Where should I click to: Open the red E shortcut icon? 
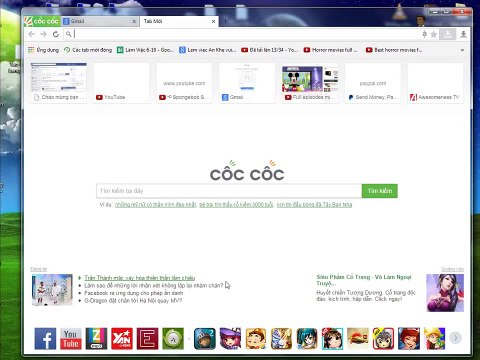[x=147, y=339]
